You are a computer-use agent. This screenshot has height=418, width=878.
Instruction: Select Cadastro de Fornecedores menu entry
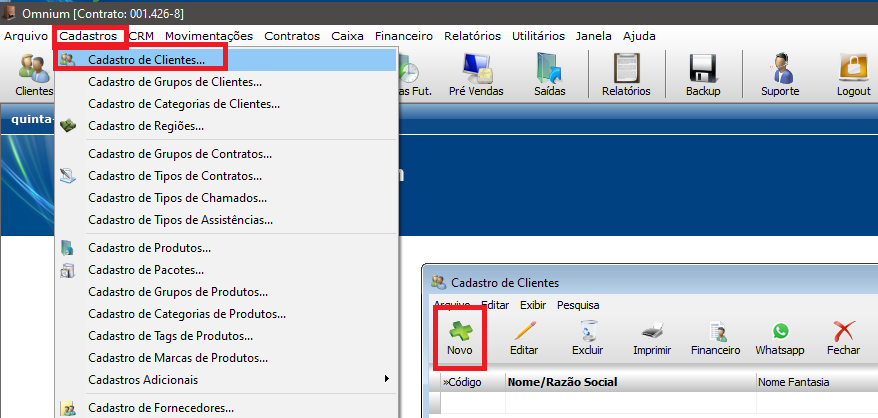point(160,408)
